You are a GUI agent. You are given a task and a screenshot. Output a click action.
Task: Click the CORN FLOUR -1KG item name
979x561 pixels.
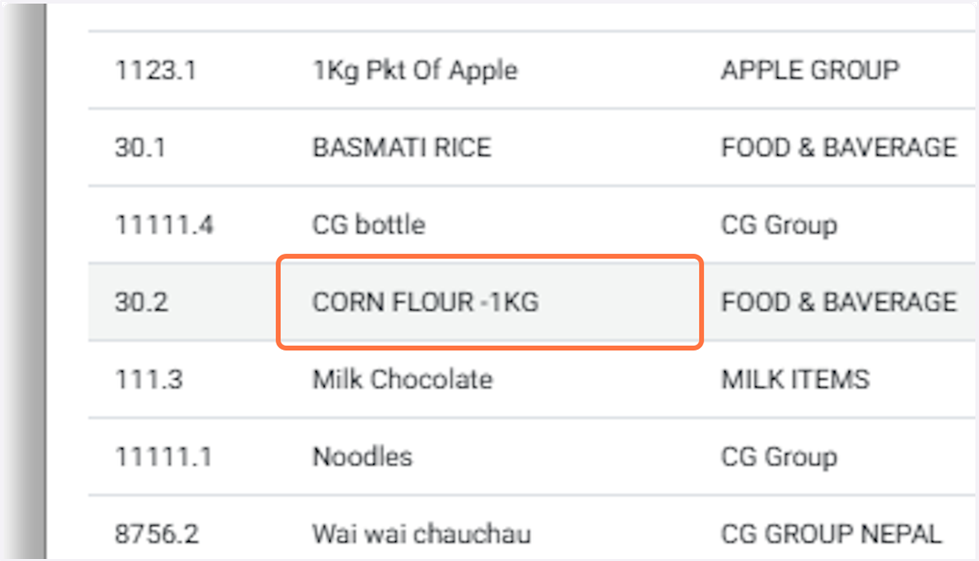point(425,302)
